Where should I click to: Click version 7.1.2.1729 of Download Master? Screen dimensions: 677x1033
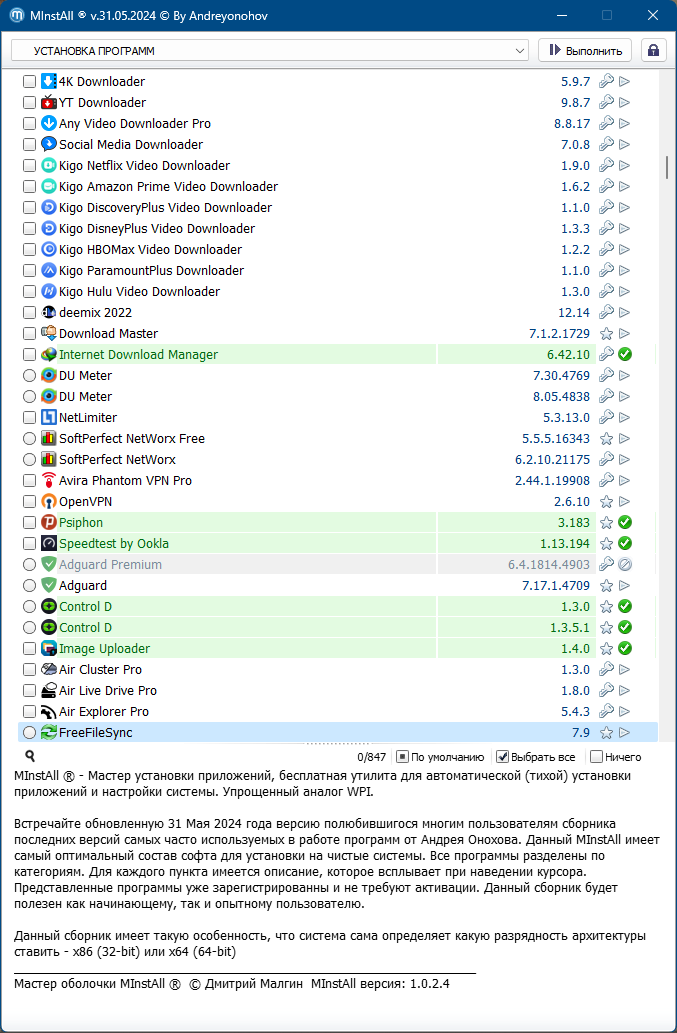[560, 333]
